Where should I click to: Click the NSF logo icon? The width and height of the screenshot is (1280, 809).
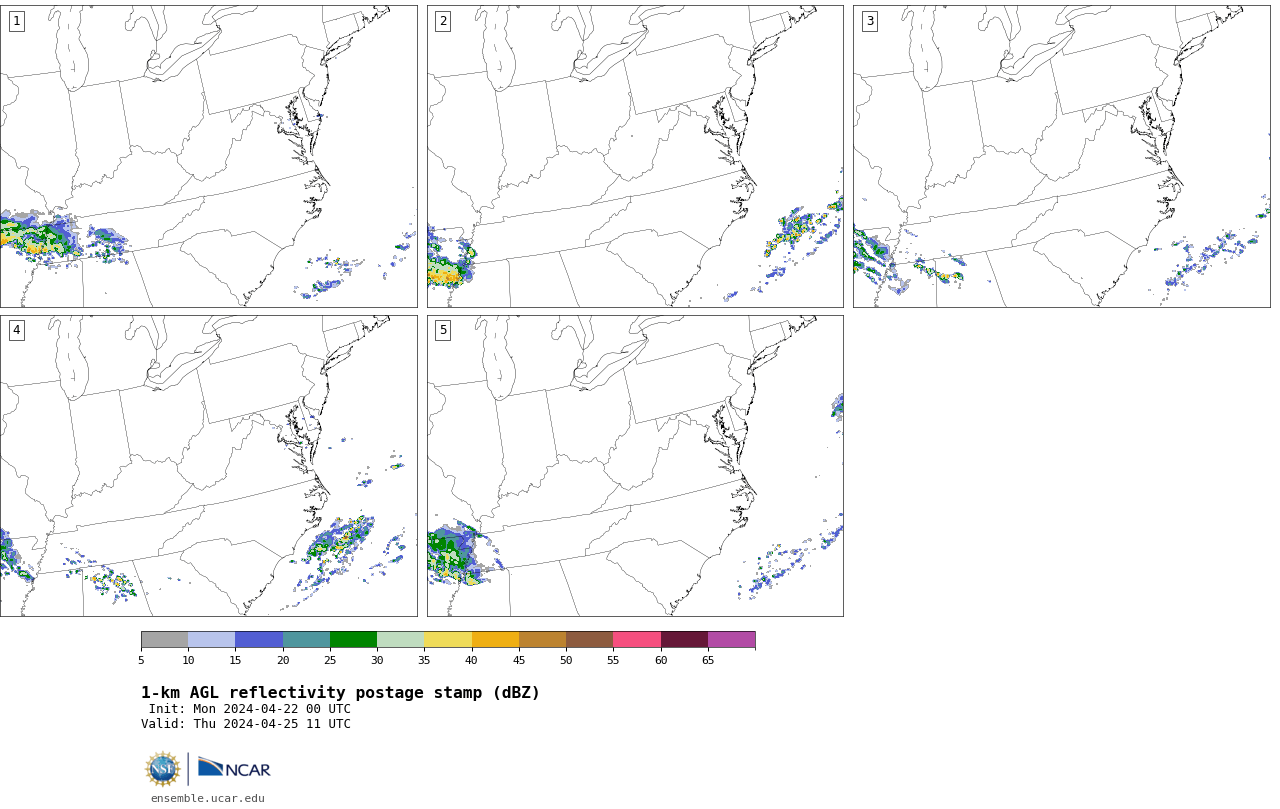pos(163,769)
